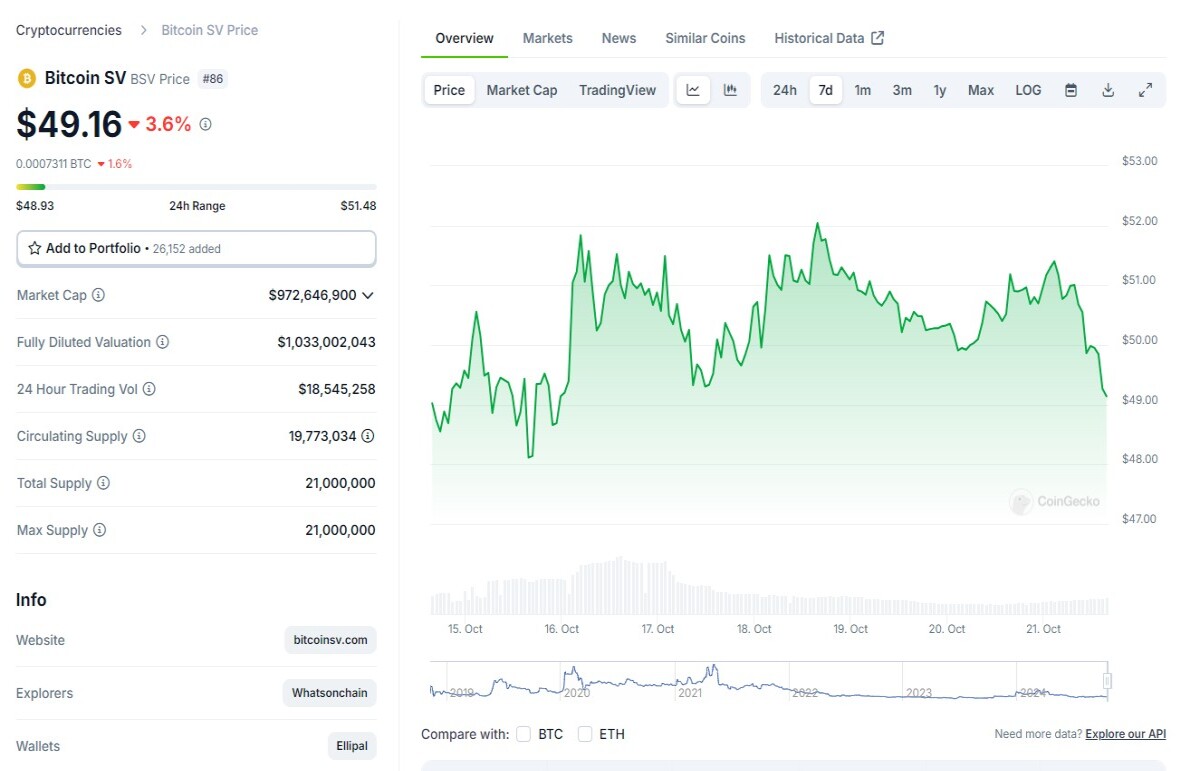Switch to candlestick chart icon
This screenshot has width=1200, height=771.
click(731, 90)
